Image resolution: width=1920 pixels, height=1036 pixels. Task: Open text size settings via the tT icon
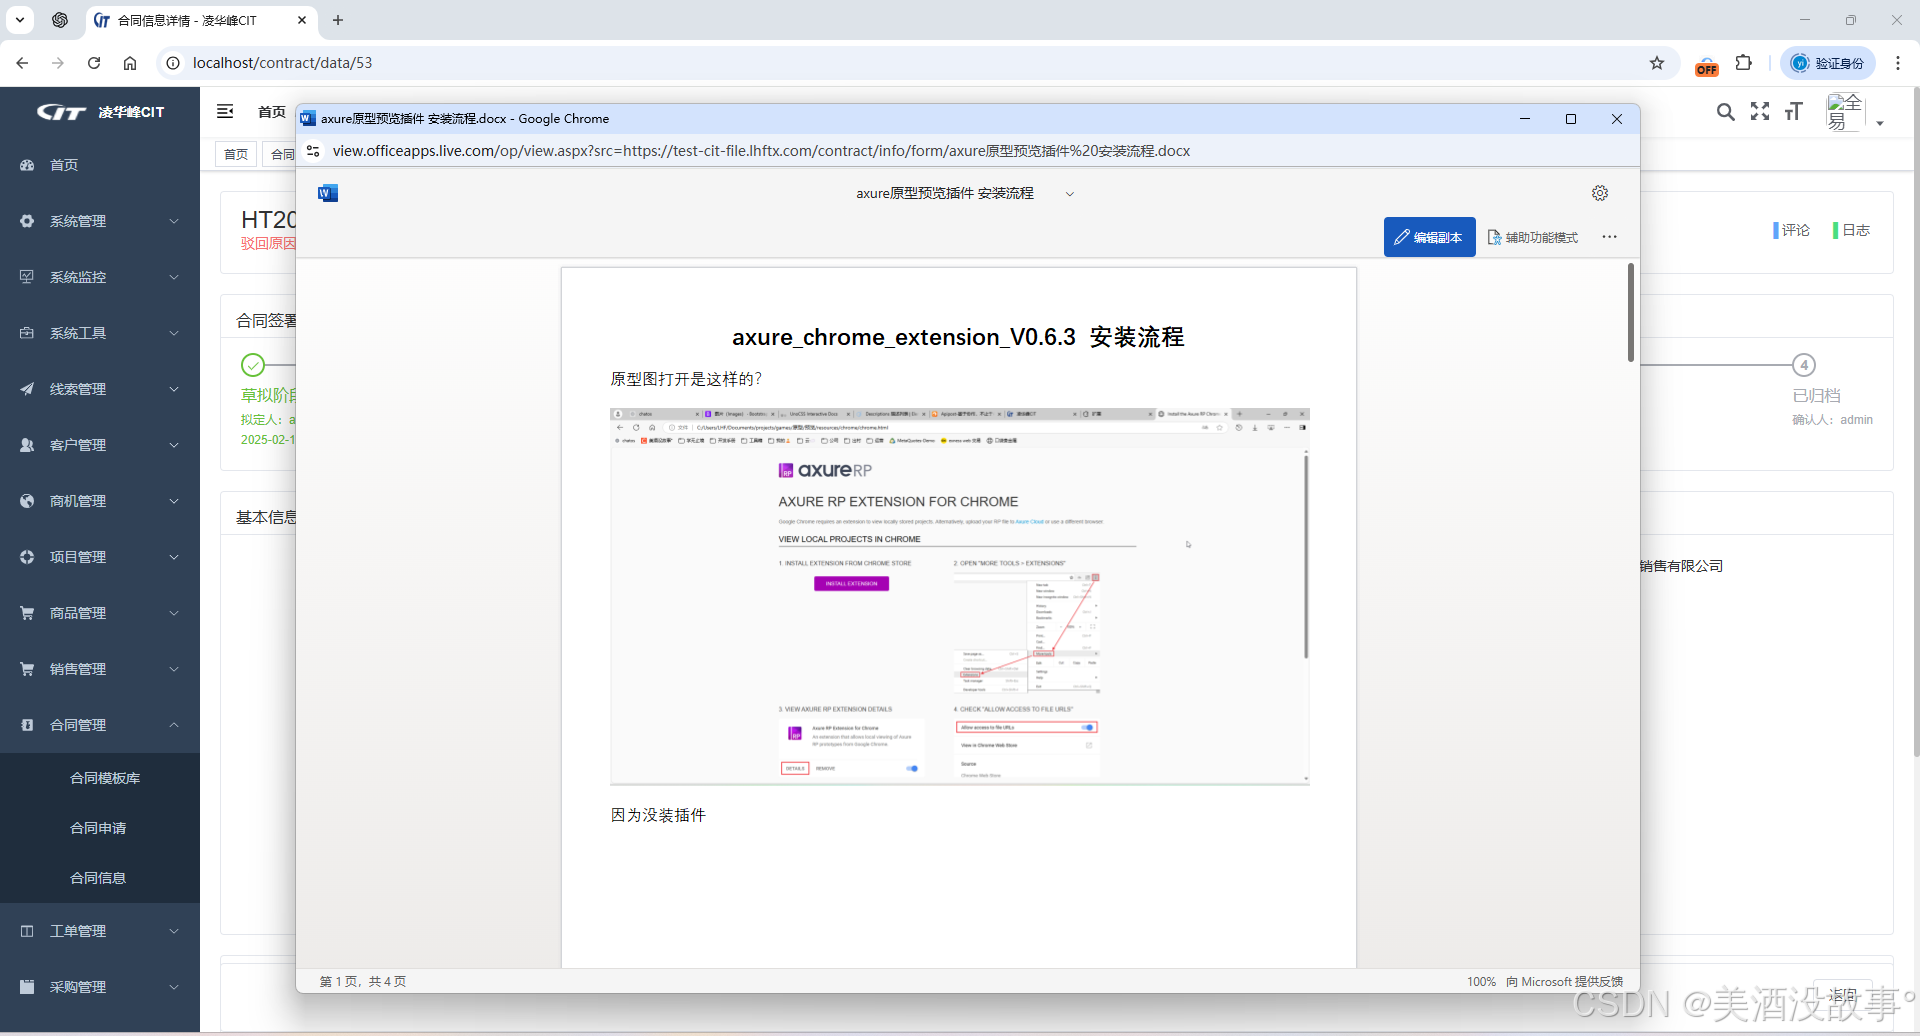pos(1793,112)
